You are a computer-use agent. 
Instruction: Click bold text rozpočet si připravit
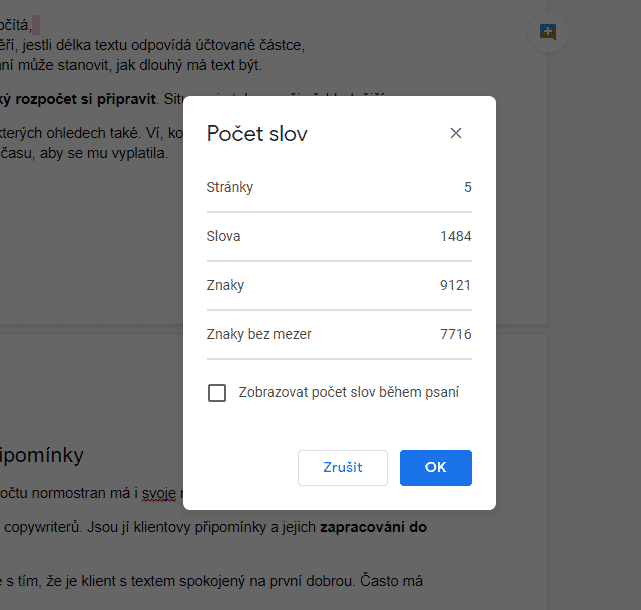85,99
